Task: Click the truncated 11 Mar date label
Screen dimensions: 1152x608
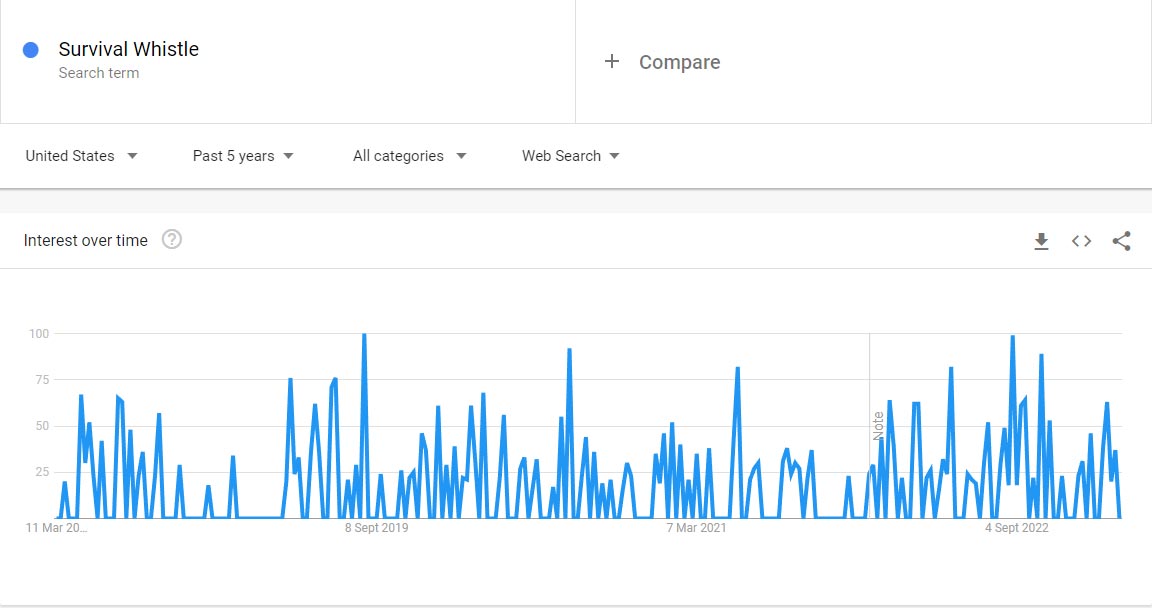Action: [56, 528]
